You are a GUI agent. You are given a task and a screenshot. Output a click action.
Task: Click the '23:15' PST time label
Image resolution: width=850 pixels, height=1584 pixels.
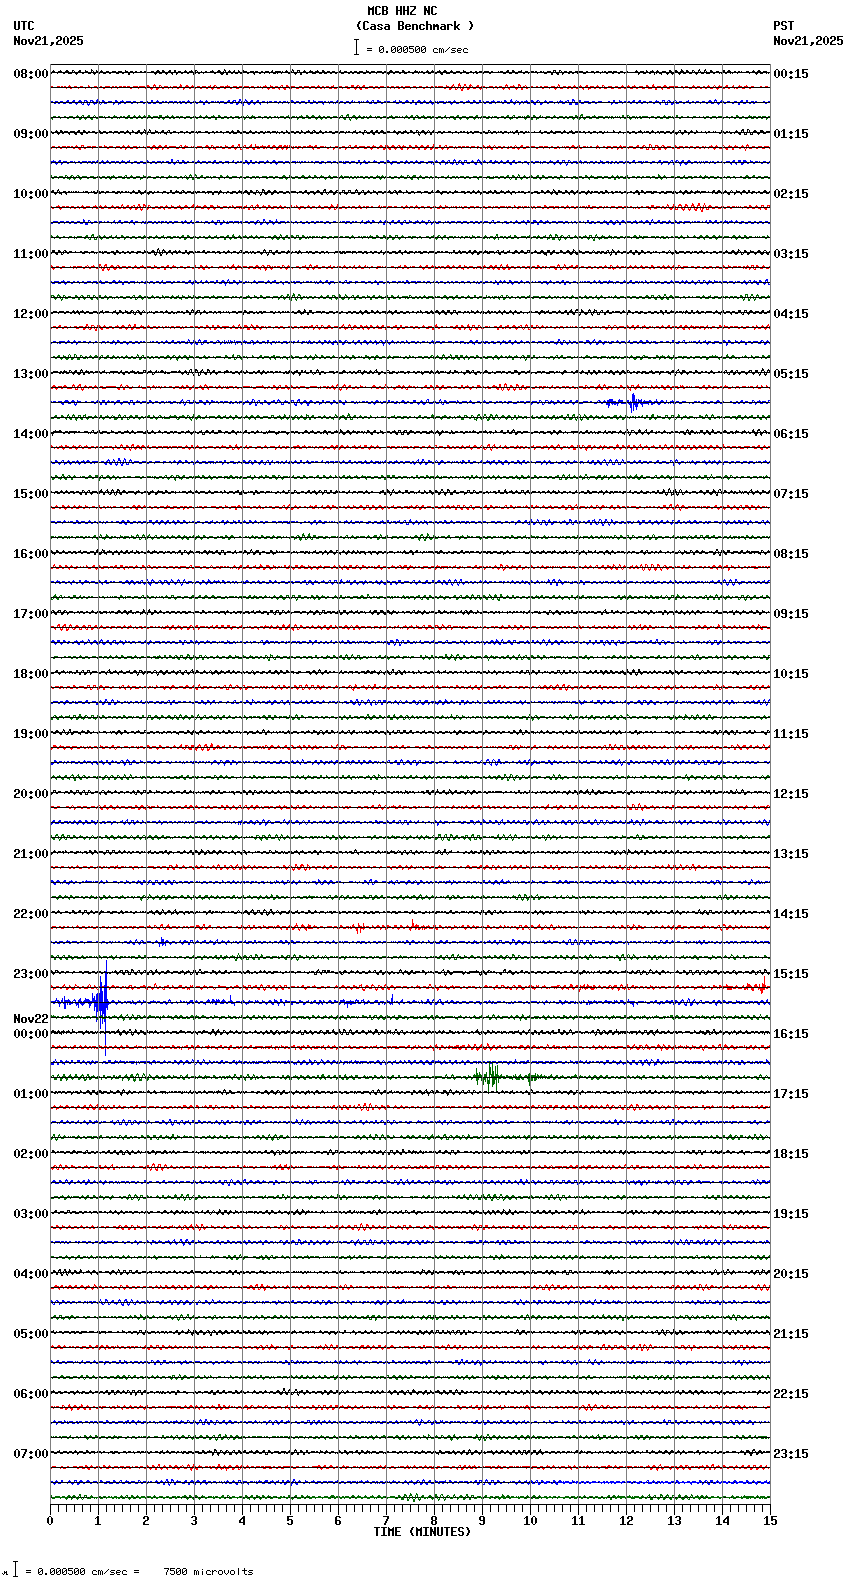(x=791, y=1454)
